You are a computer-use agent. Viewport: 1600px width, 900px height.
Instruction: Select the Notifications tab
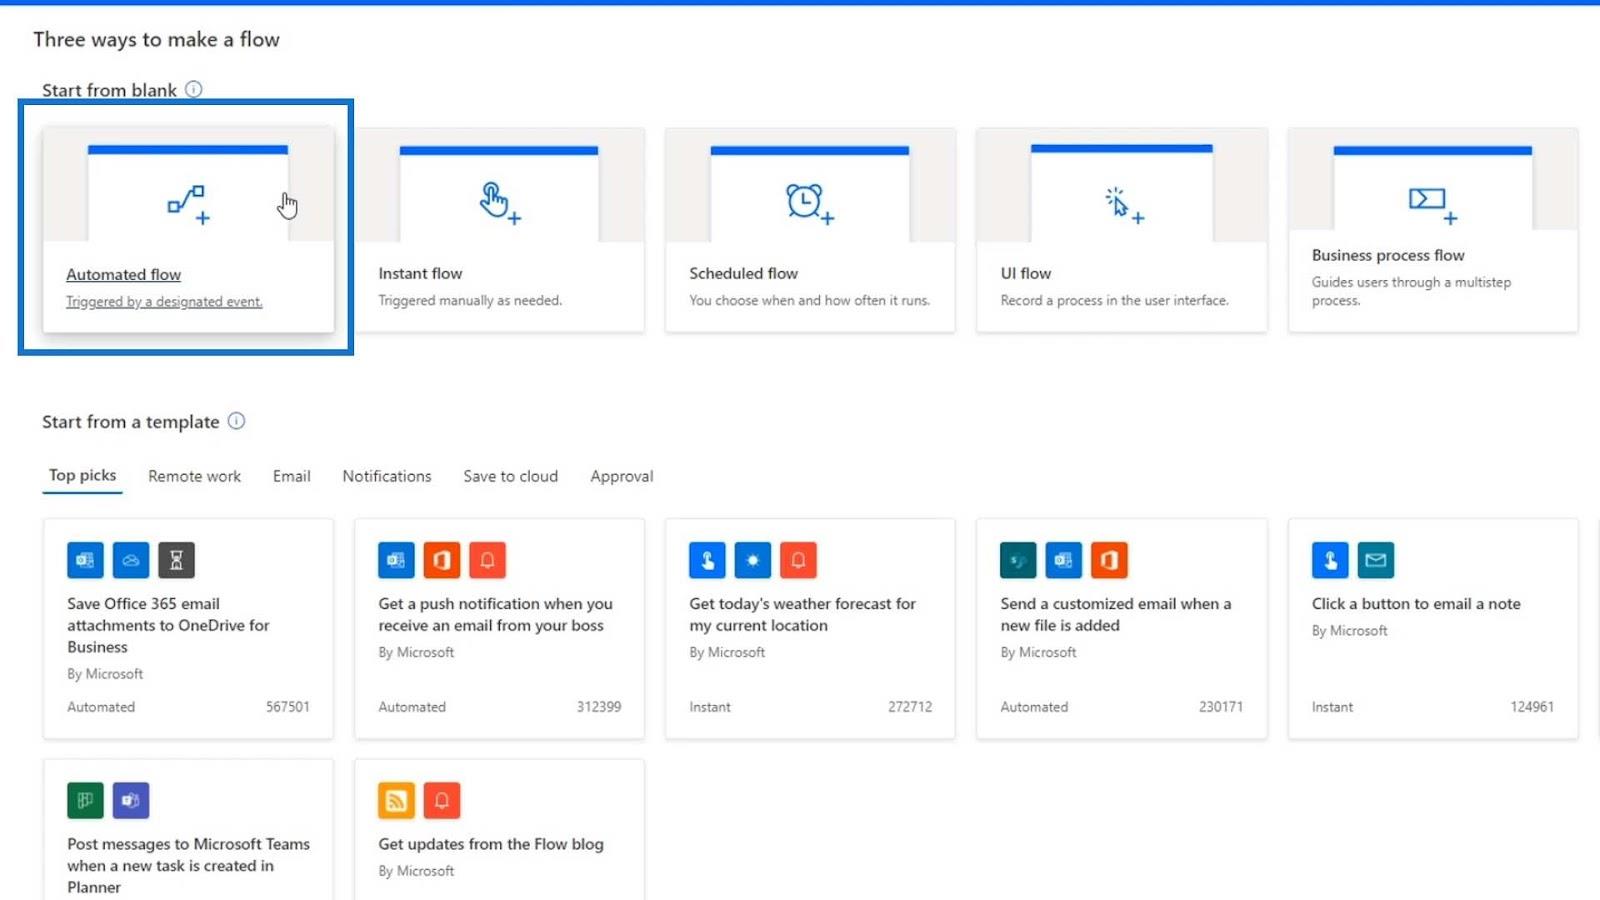click(x=387, y=476)
